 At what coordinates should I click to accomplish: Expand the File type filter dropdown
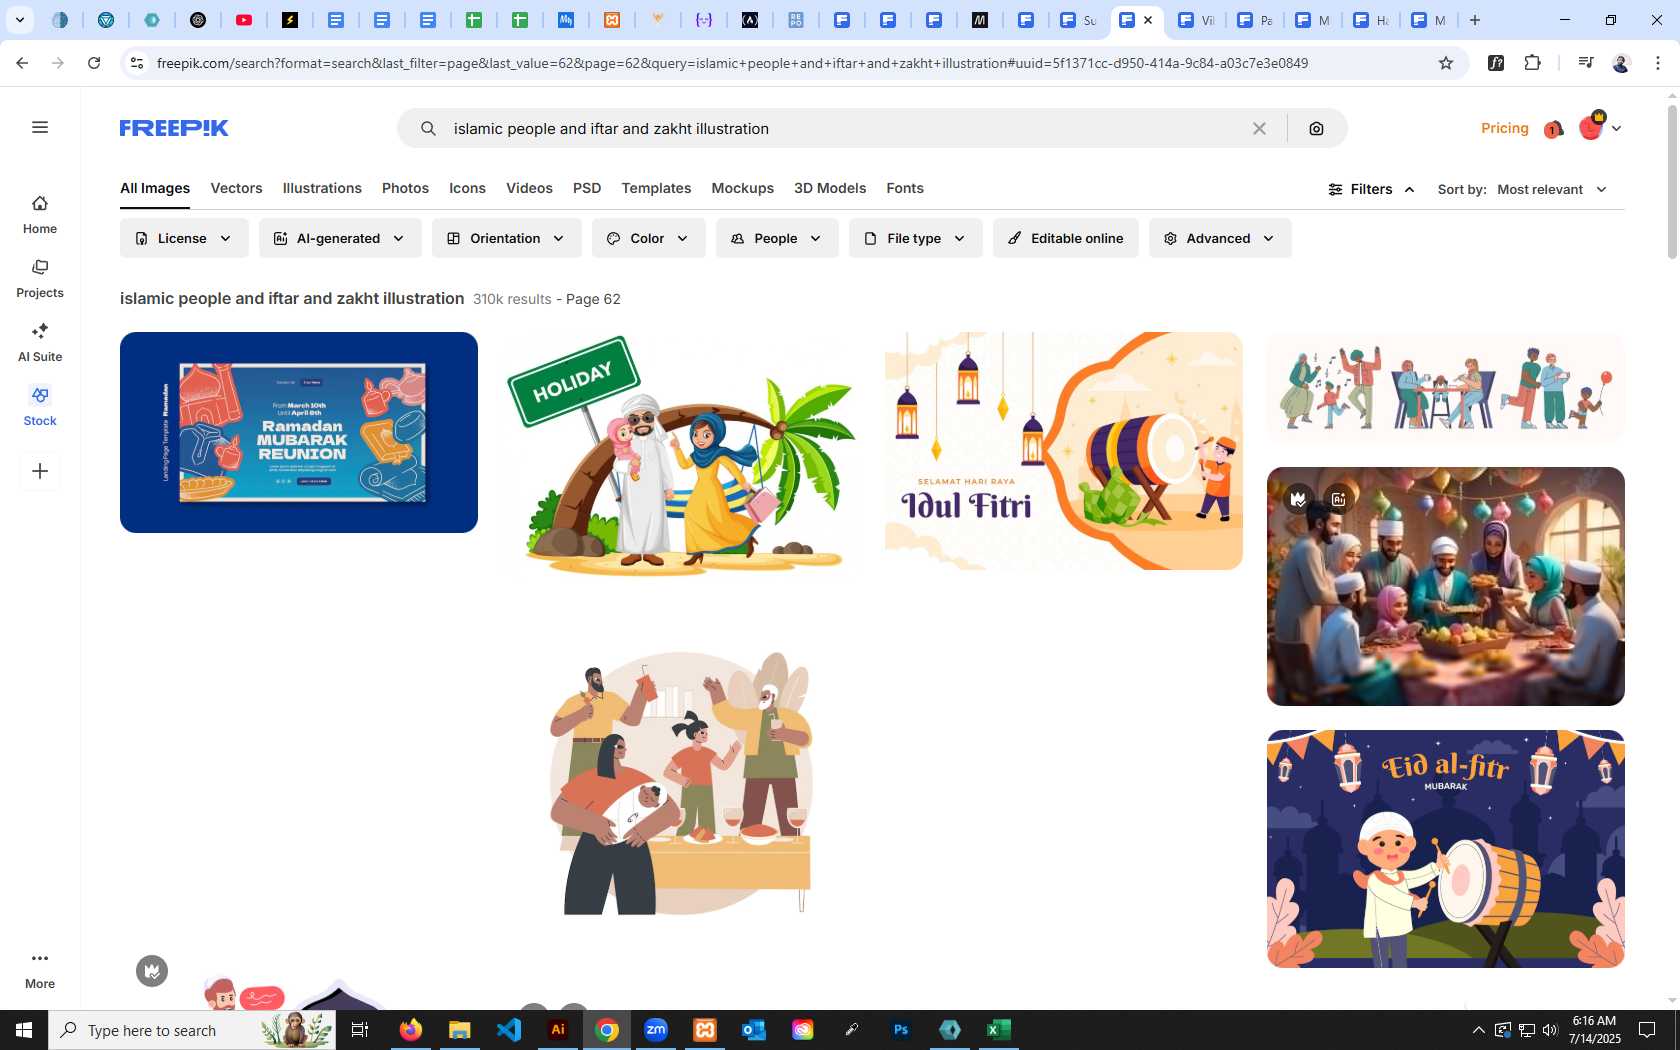916,238
